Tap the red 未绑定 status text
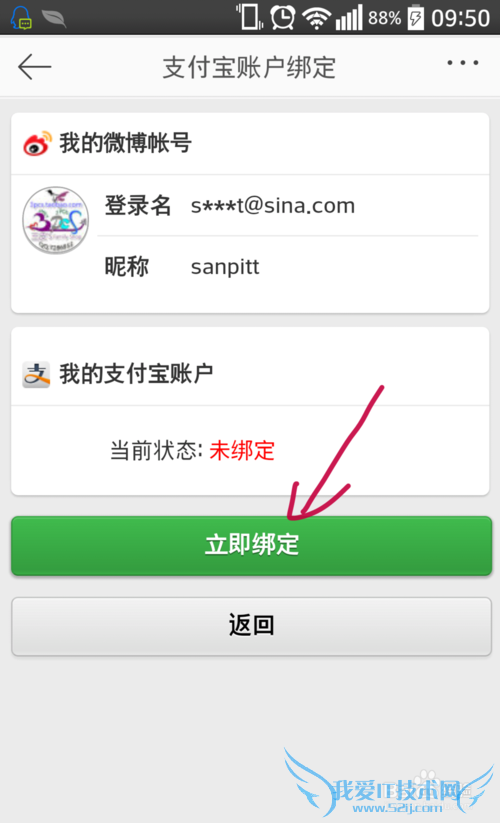 (242, 450)
